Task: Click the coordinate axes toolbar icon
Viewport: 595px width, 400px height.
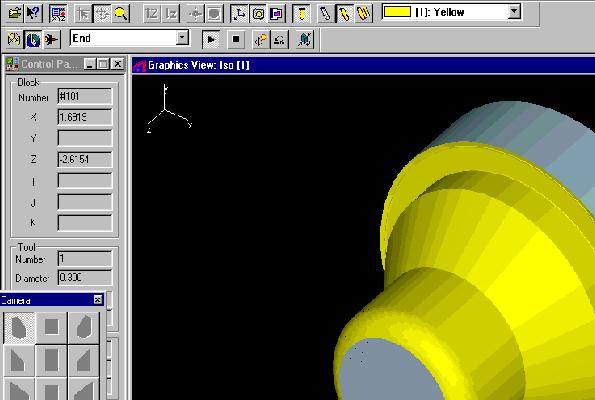Action: click(239, 14)
